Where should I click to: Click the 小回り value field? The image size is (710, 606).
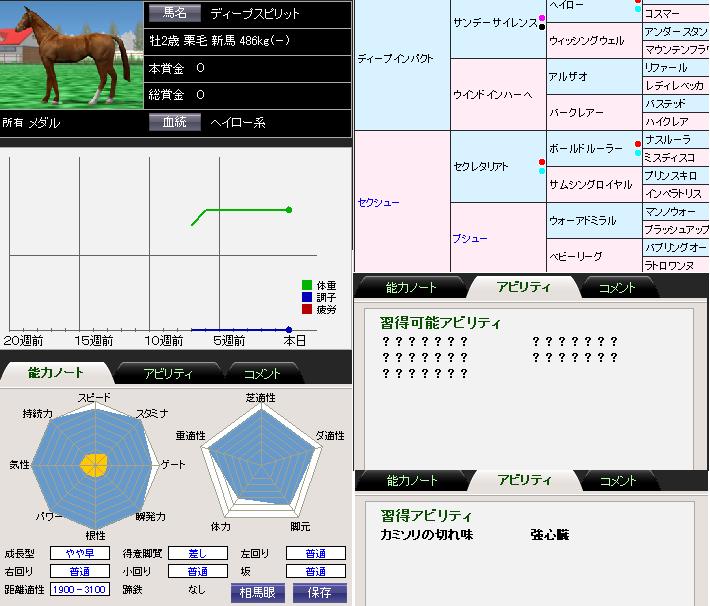[198, 571]
